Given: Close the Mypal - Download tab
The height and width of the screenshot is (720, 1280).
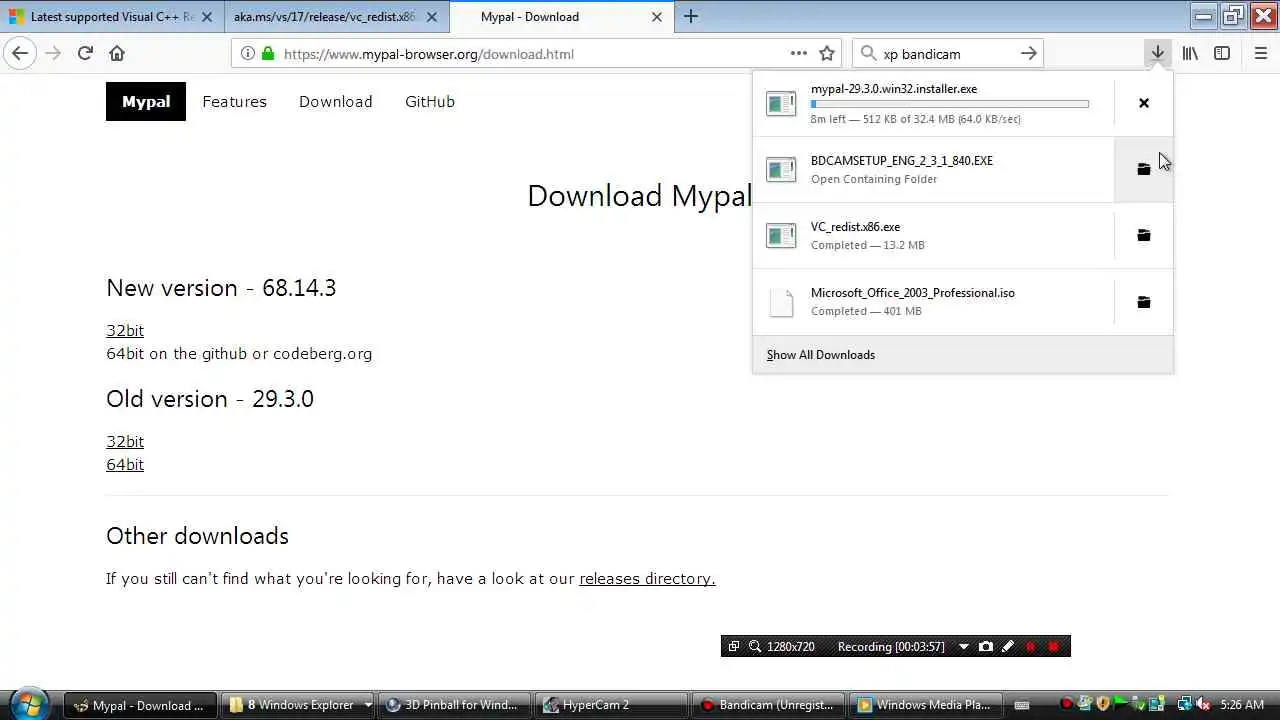Looking at the screenshot, I should (657, 17).
